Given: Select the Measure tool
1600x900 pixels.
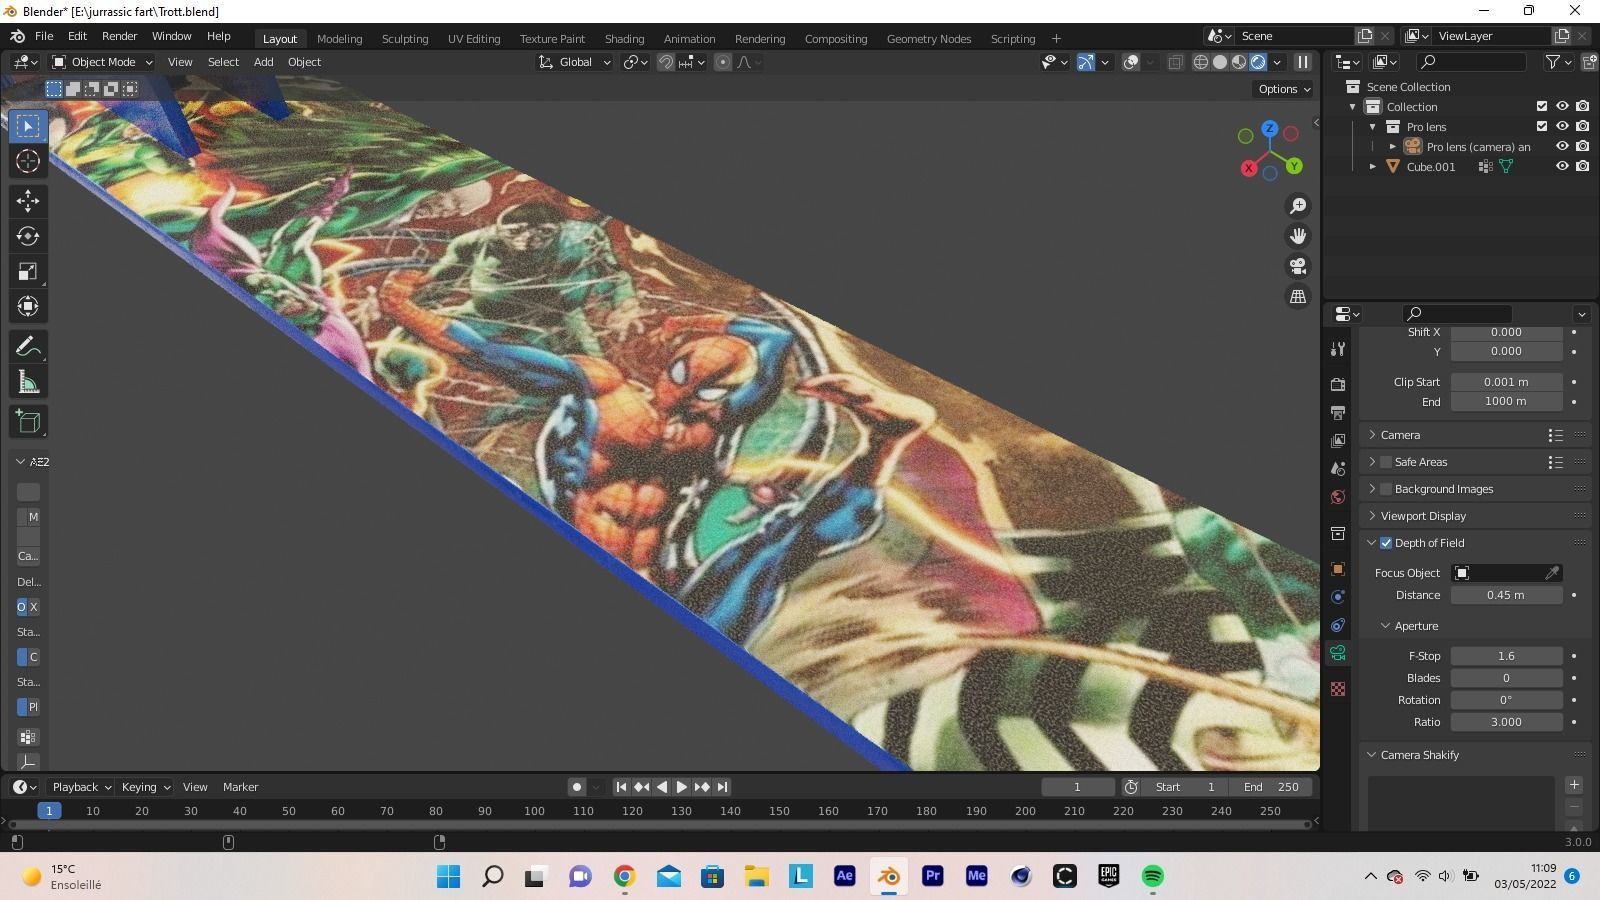Looking at the screenshot, I should 28,382.
